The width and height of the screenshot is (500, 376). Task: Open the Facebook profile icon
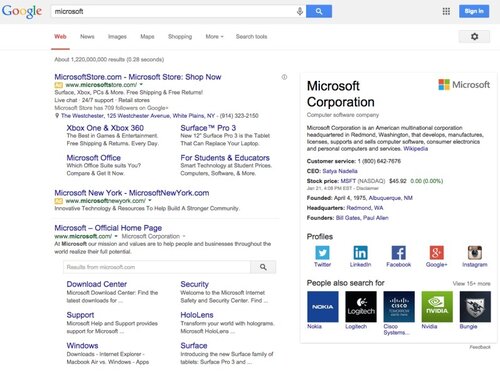tap(398, 253)
